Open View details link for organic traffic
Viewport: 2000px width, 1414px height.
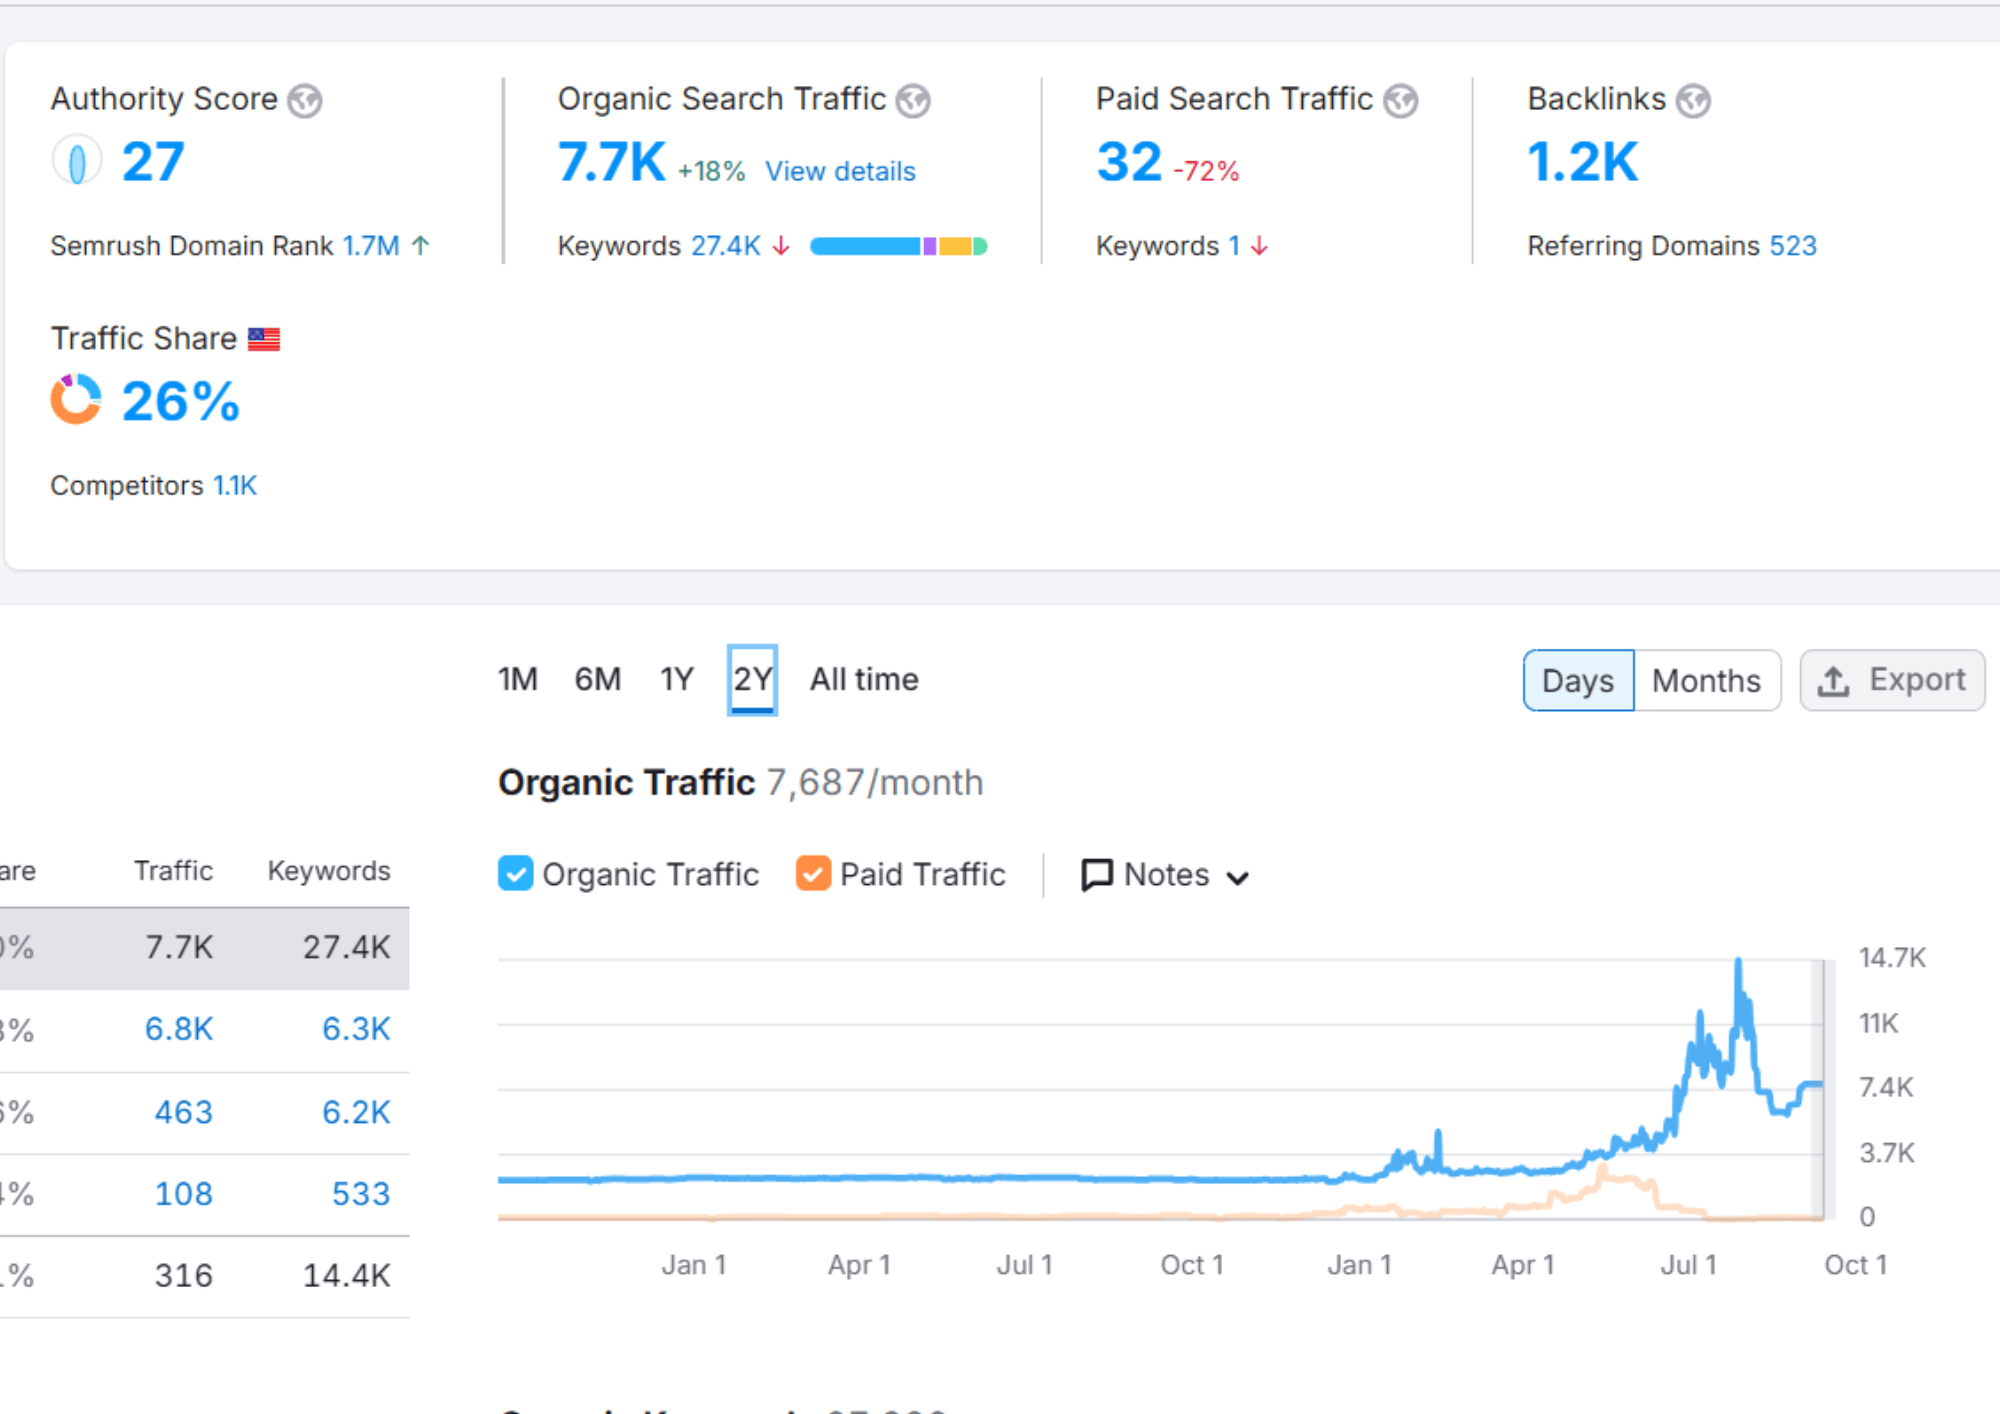pyautogui.click(x=840, y=172)
